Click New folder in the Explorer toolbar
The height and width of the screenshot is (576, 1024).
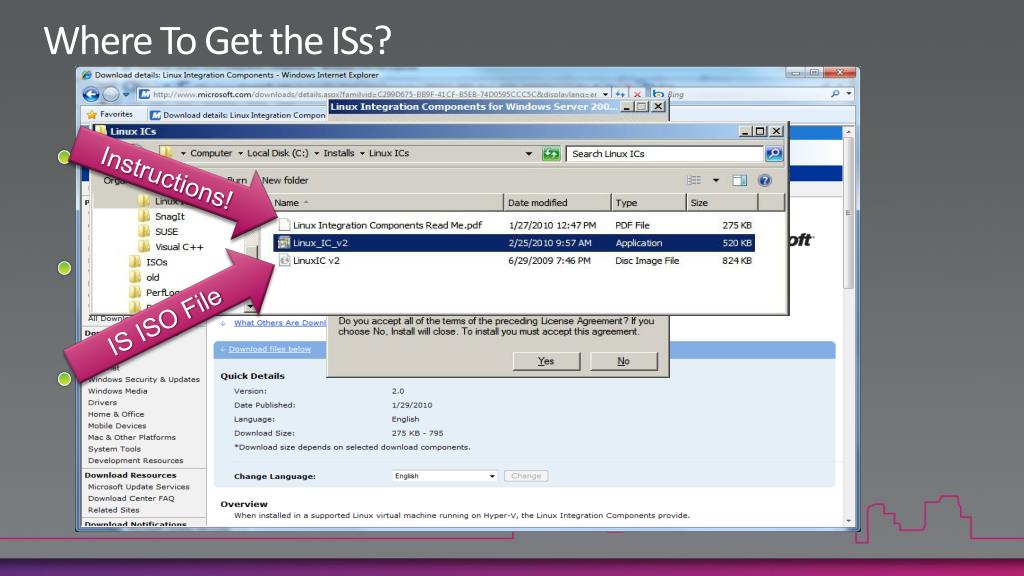285,180
